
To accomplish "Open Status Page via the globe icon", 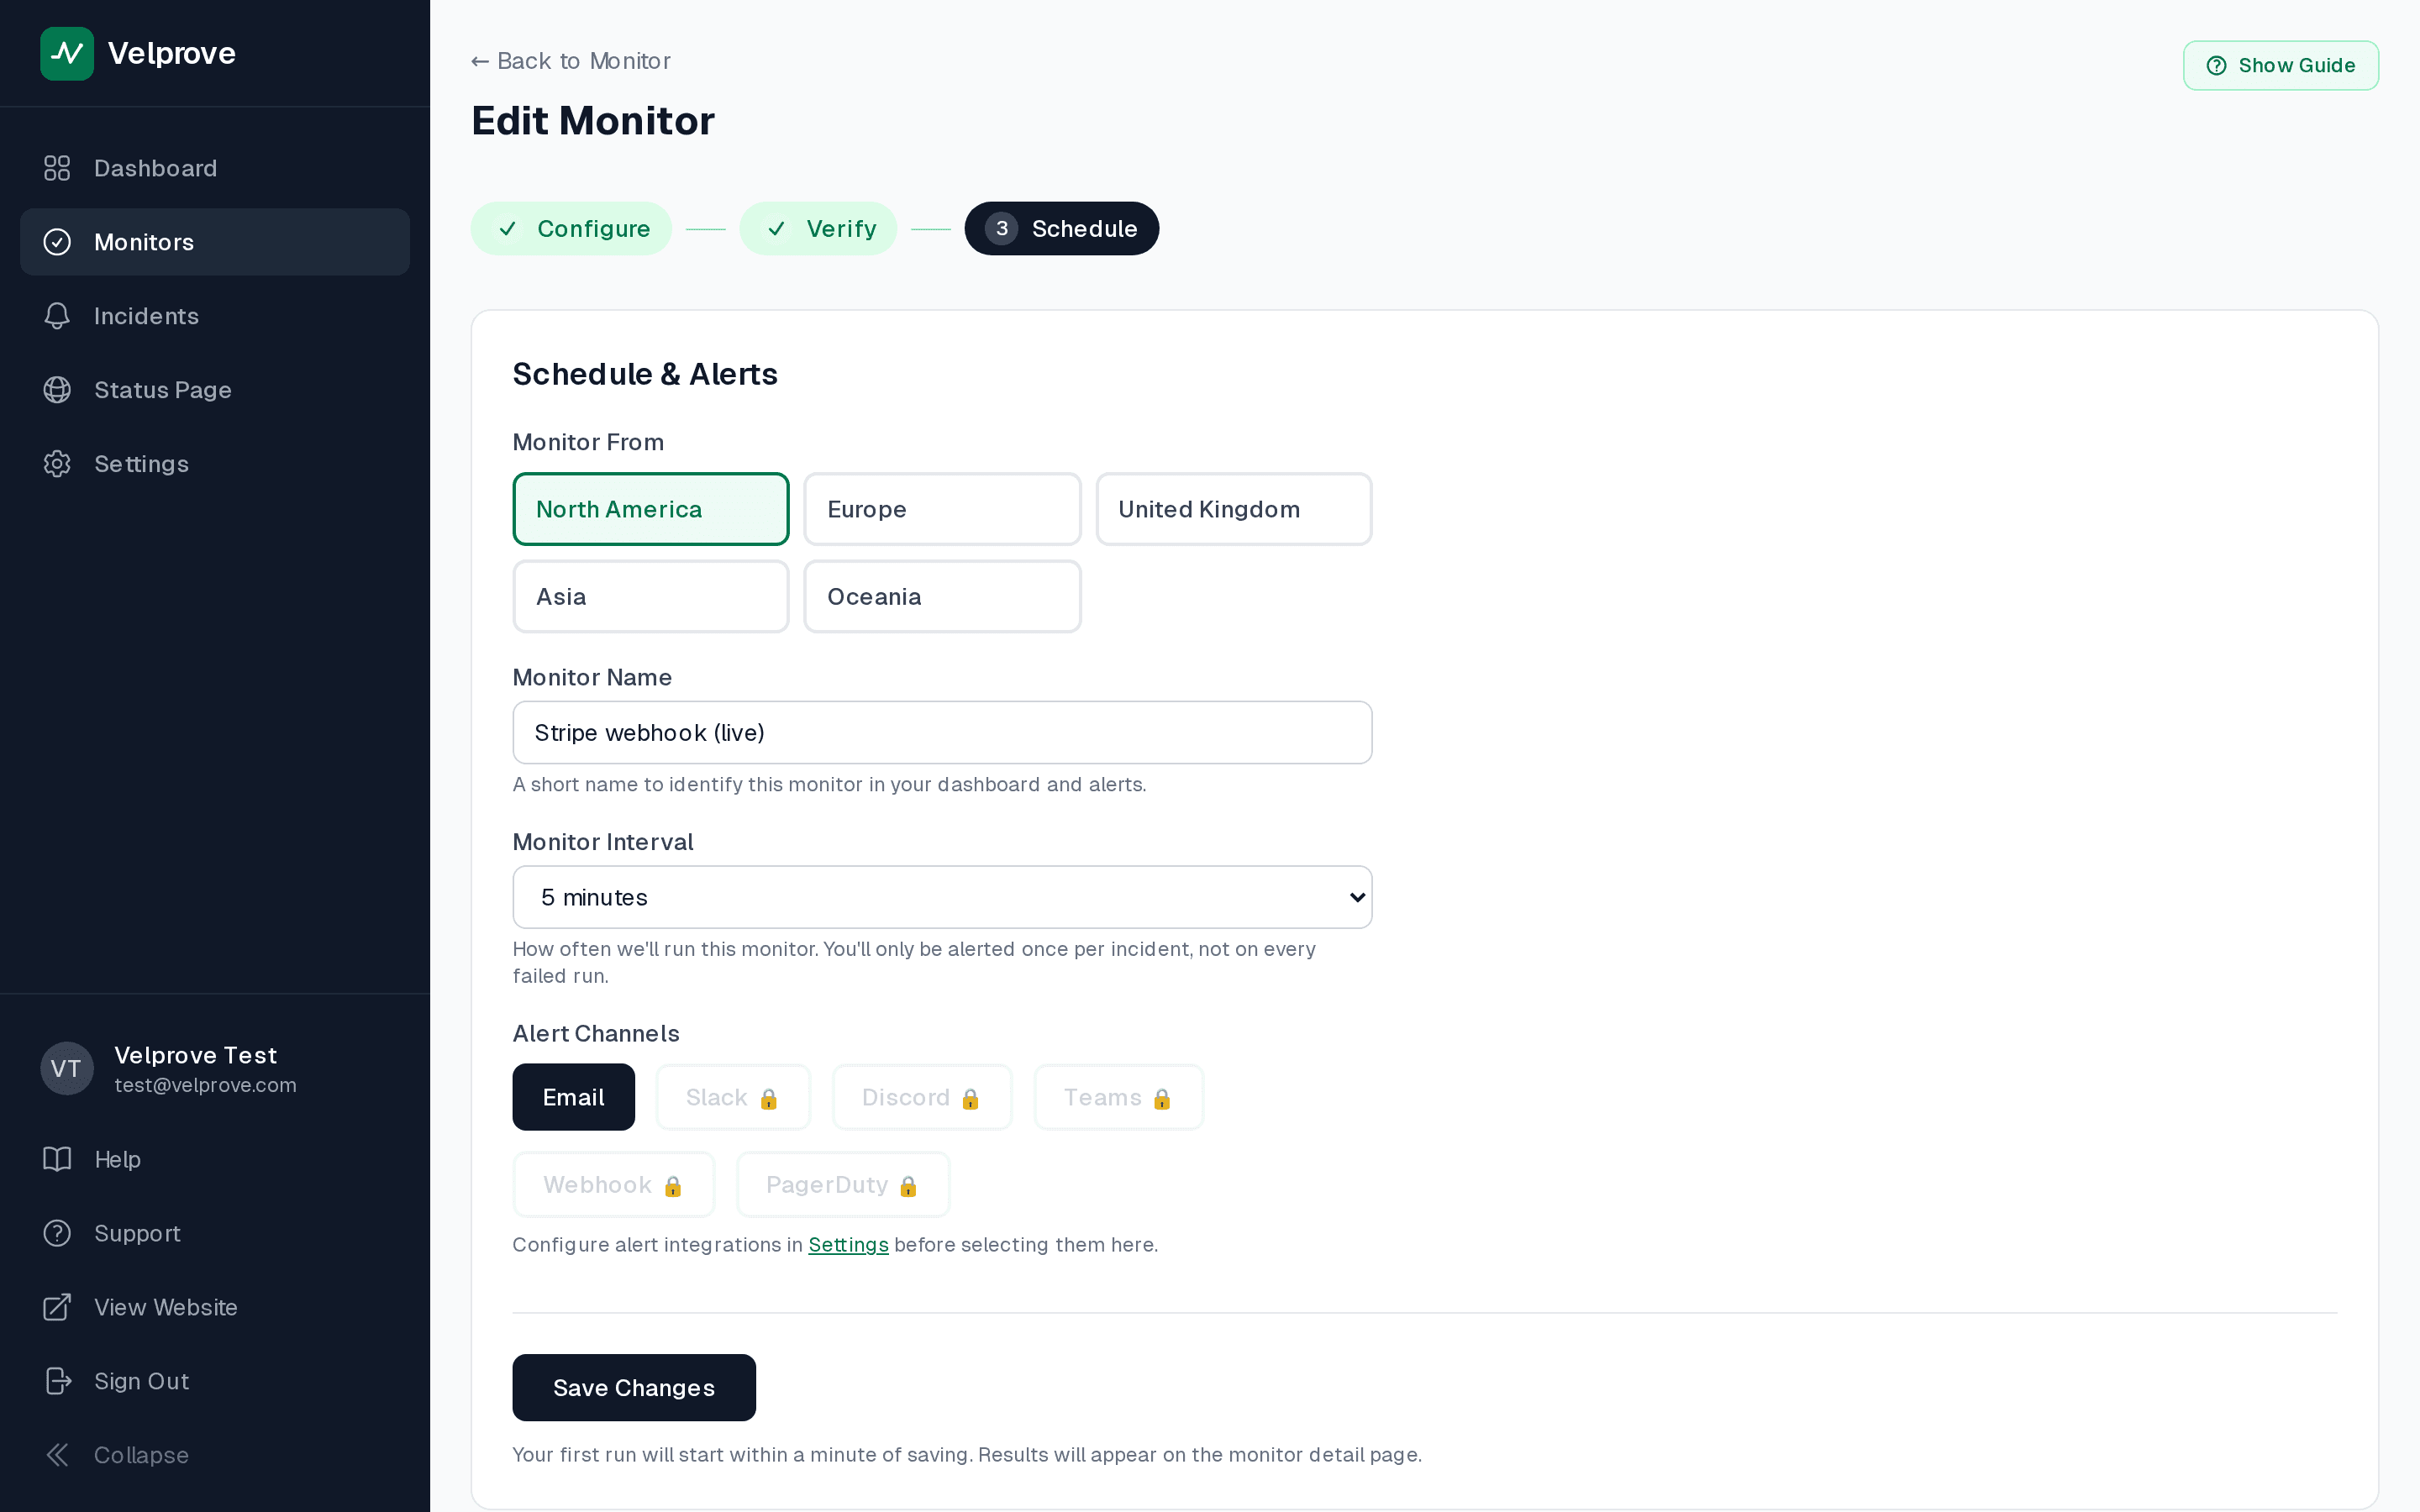I will pyautogui.click(x=57, y=389).
